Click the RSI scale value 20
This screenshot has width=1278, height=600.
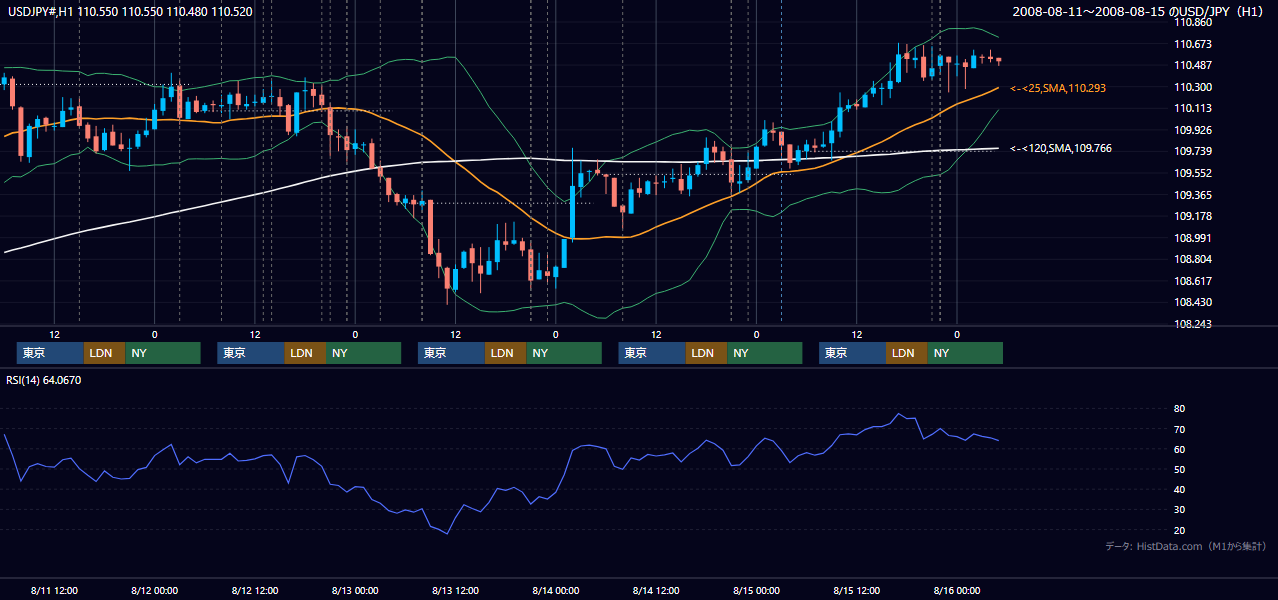click(1179, 530)
